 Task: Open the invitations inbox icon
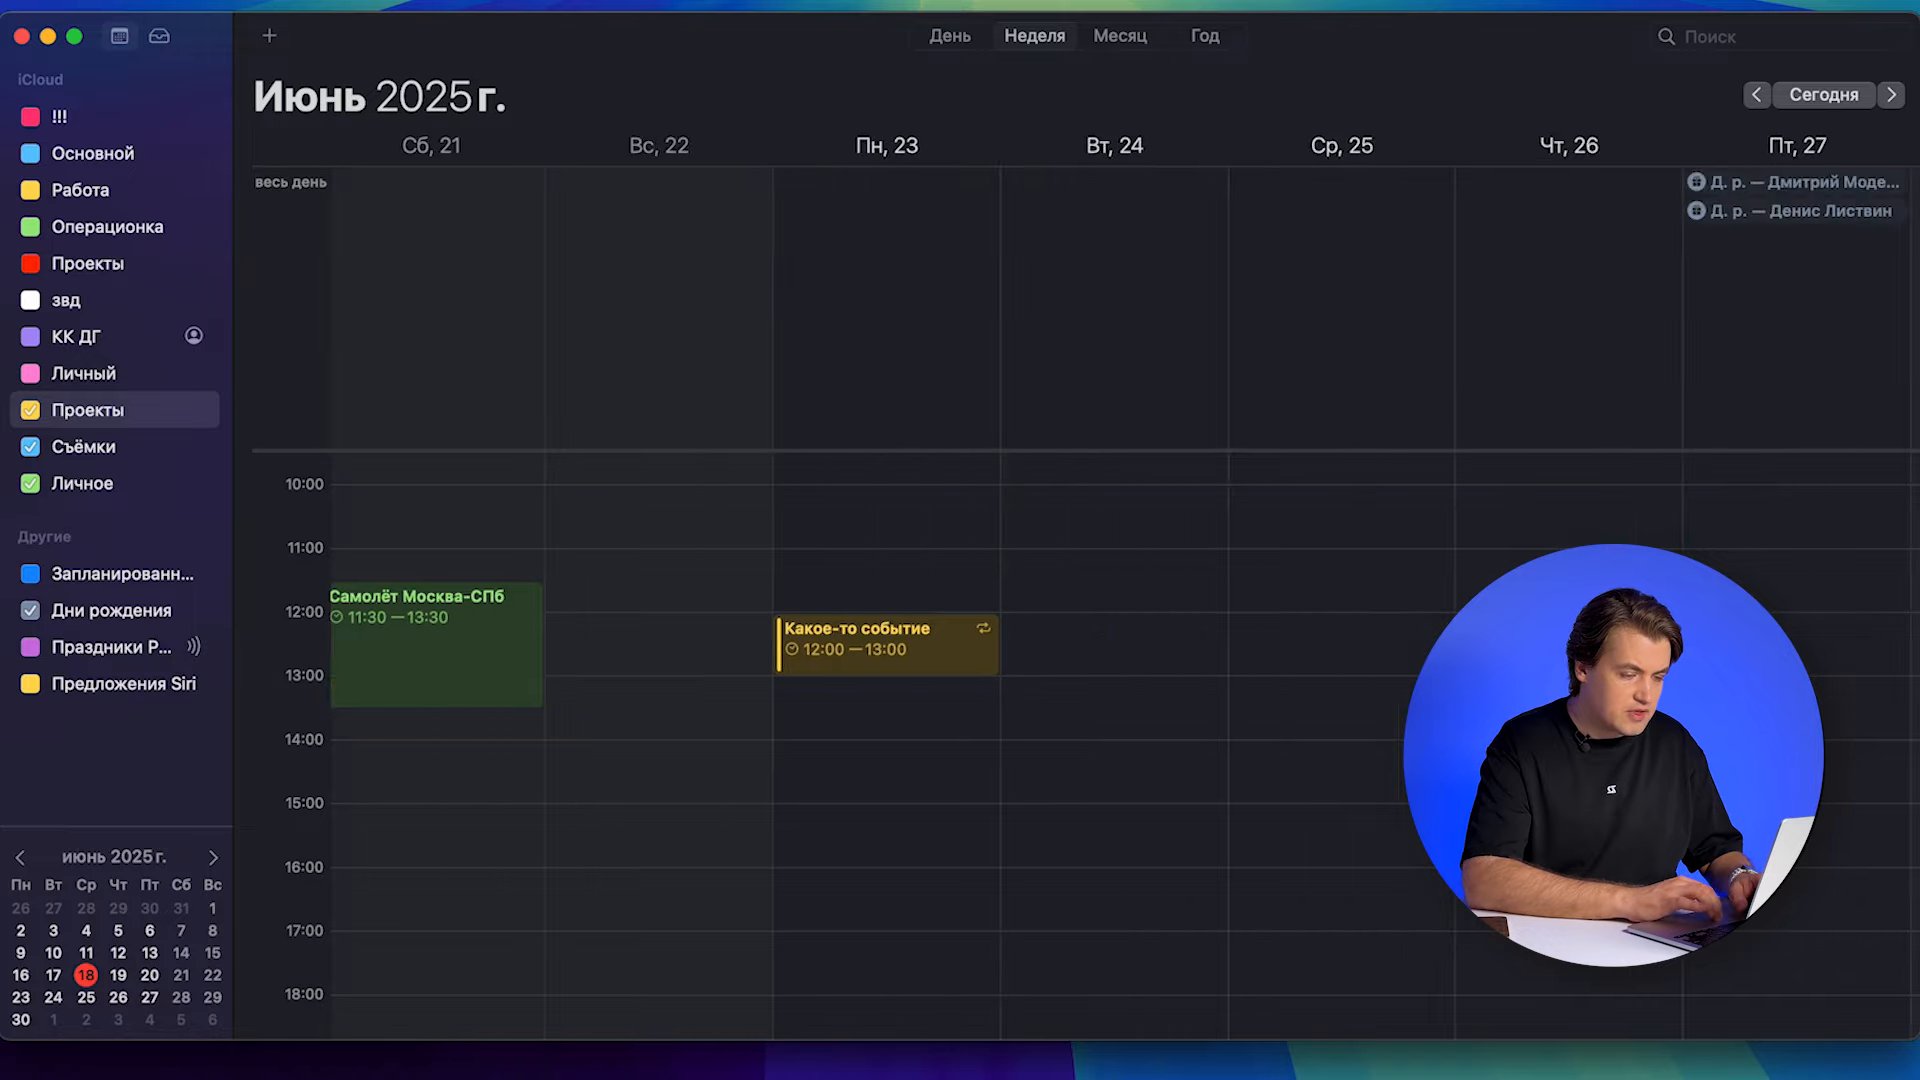pos(159,36)
